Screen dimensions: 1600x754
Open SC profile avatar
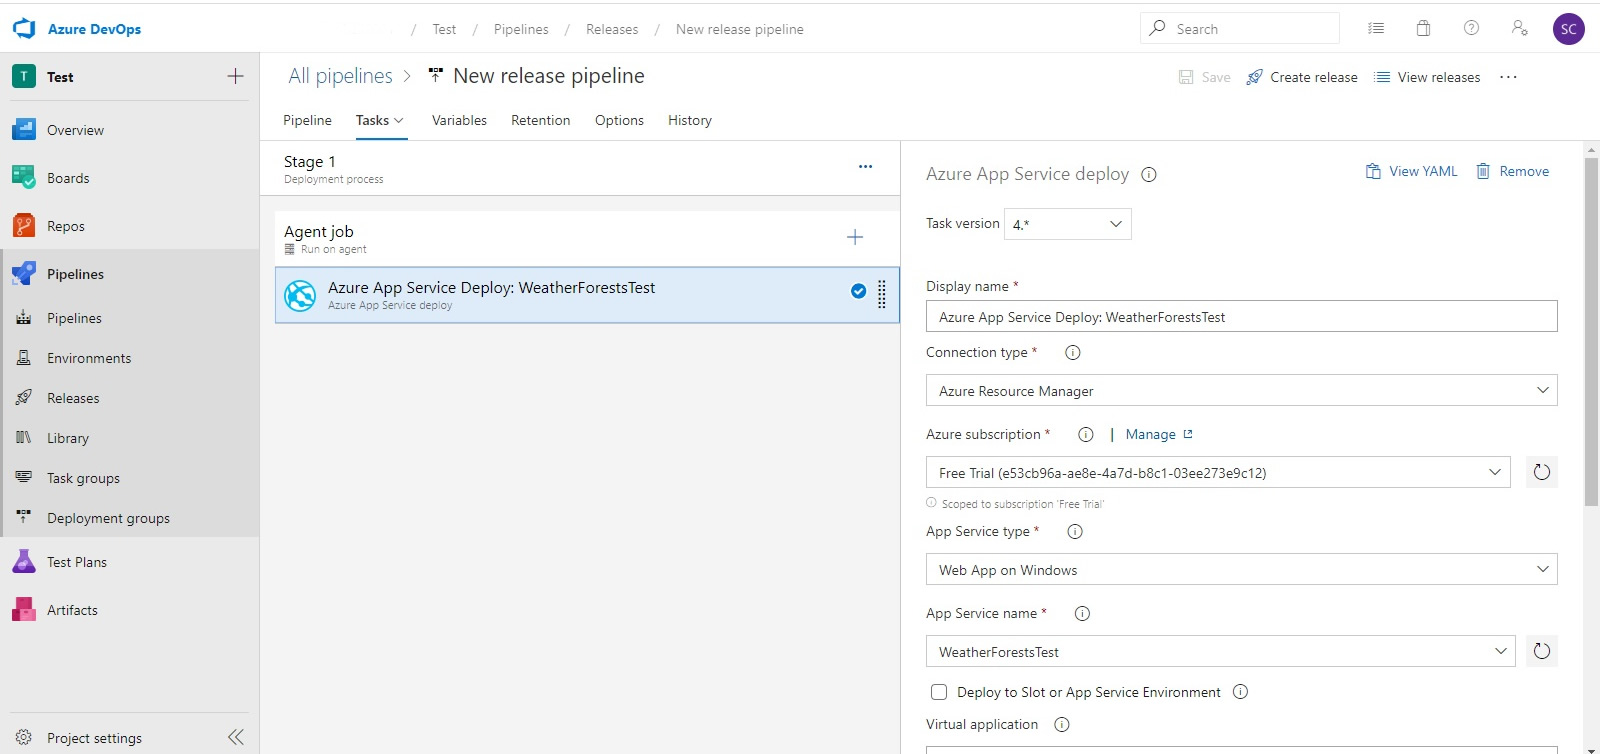[1569, 29]
